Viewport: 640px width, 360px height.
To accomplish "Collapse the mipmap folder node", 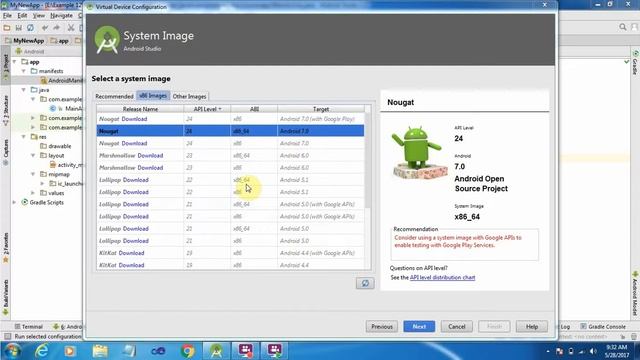I will (x=33, y=174).
